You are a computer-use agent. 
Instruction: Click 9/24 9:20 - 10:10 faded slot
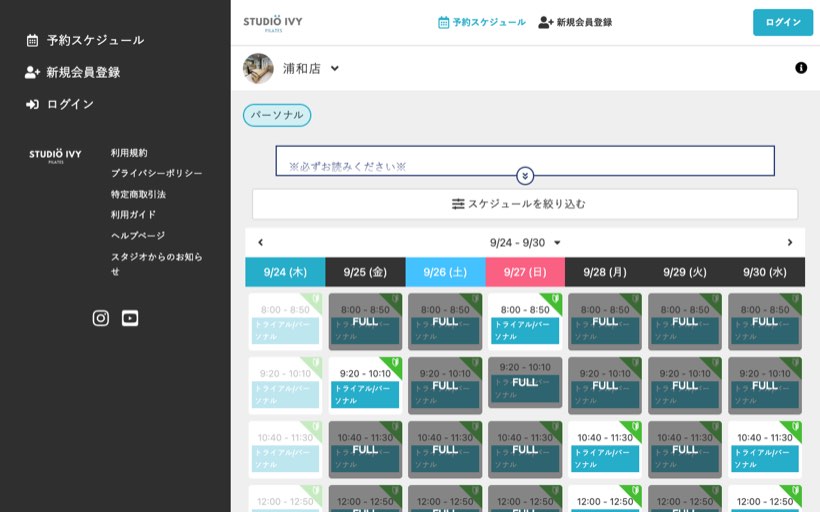coord(285,385)
